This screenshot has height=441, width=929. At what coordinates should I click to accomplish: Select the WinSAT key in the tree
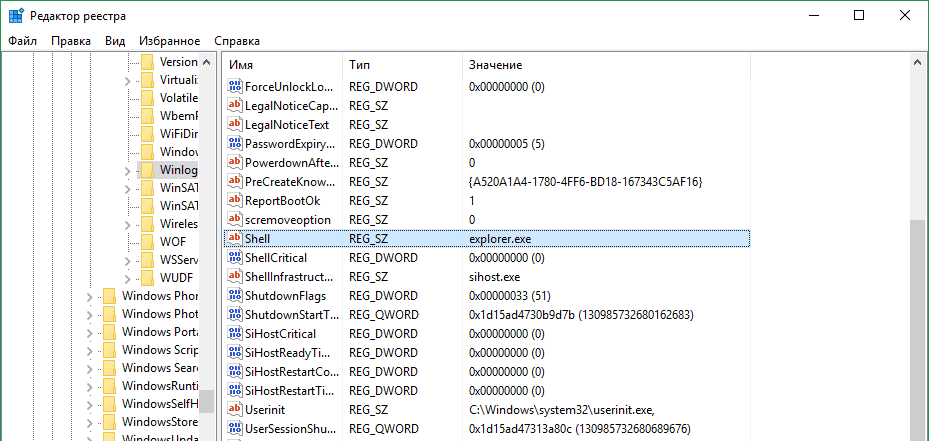pos(178,188)
